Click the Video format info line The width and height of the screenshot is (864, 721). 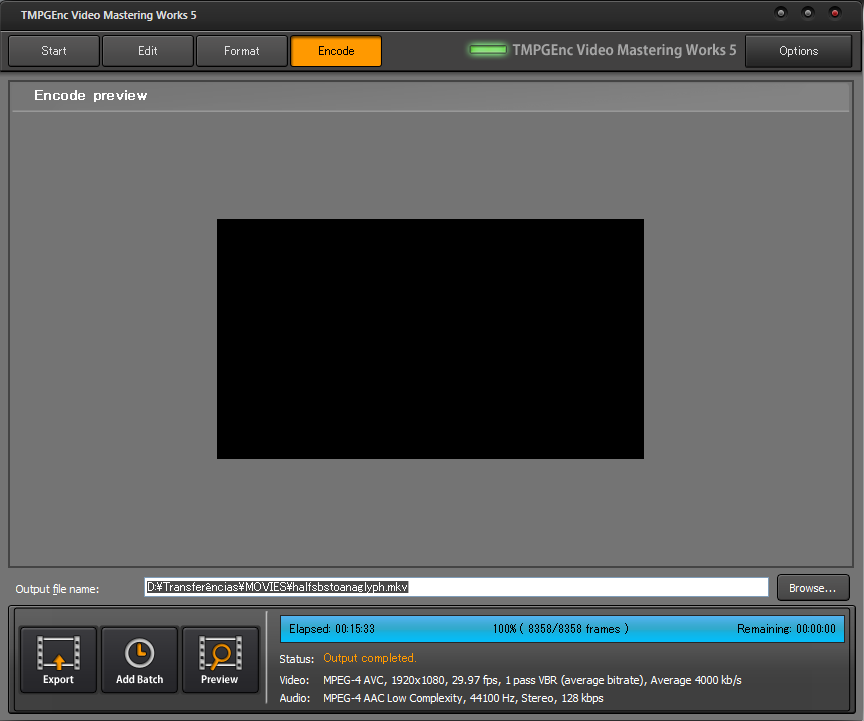click(x=532, y=680)
